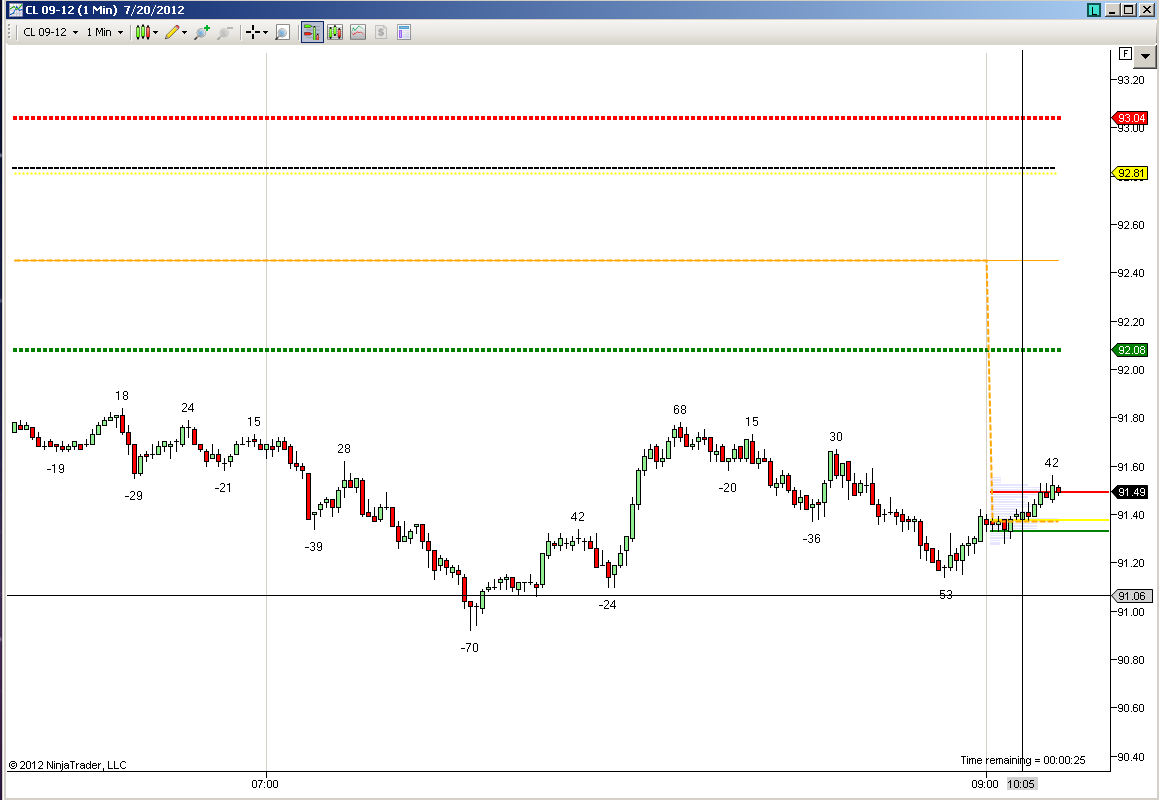Click the swing label -70

pyautogui.click(x=469, y=648)
